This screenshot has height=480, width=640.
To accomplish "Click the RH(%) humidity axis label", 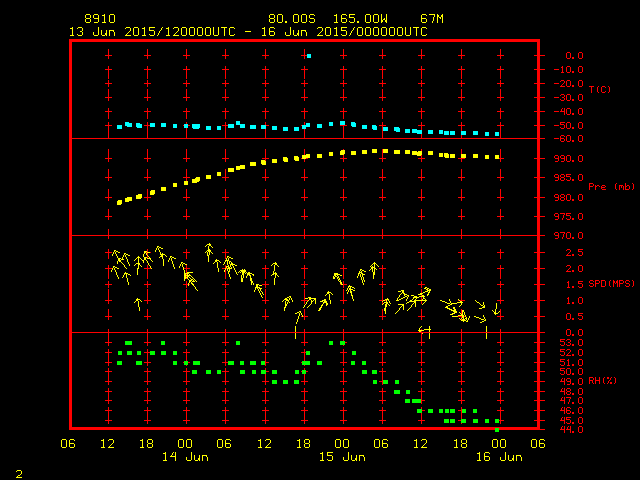I will (x=602, y=380).
